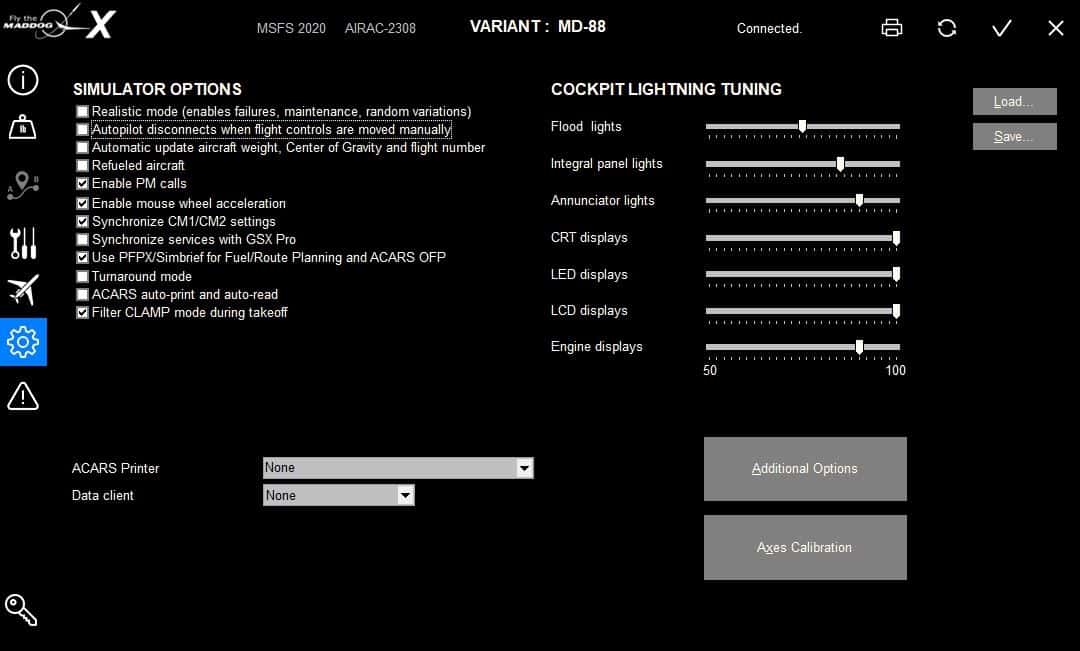Click the checkmark apply icon
The width and height of the screenshot is (1080, 651).
point(1001,28)
